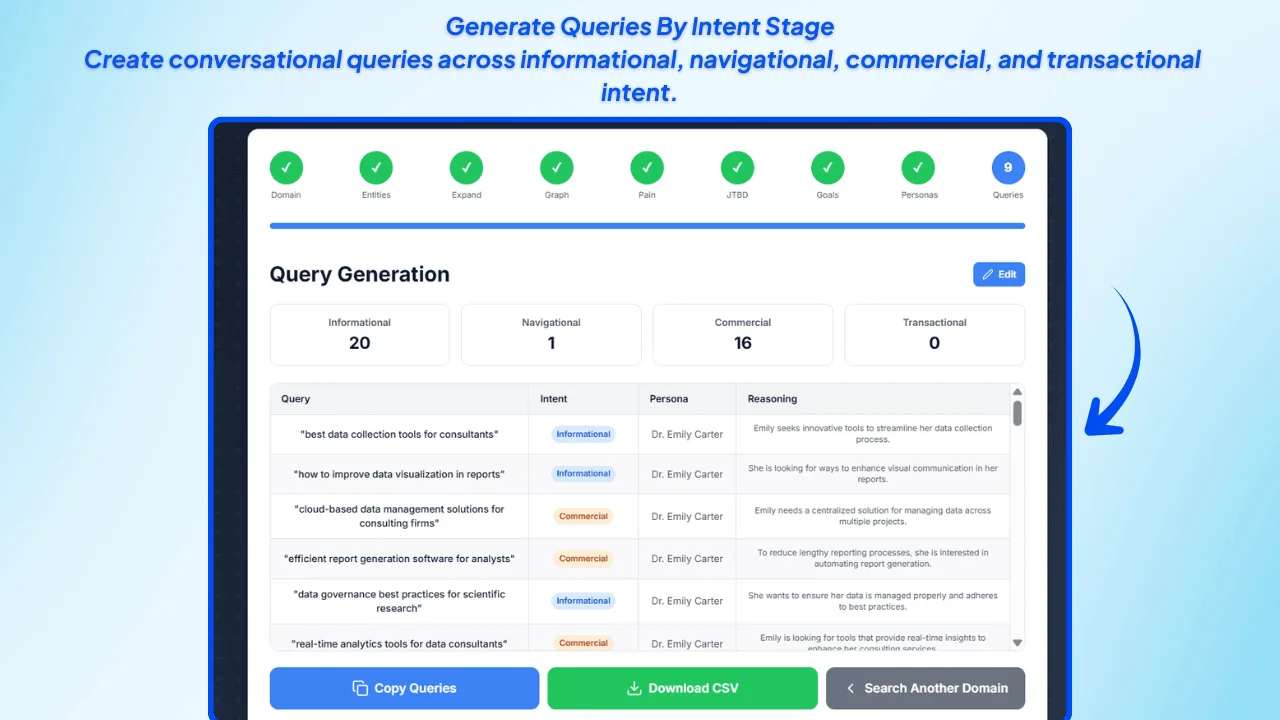Click the Domain step checkmark icon

[286, 167]
